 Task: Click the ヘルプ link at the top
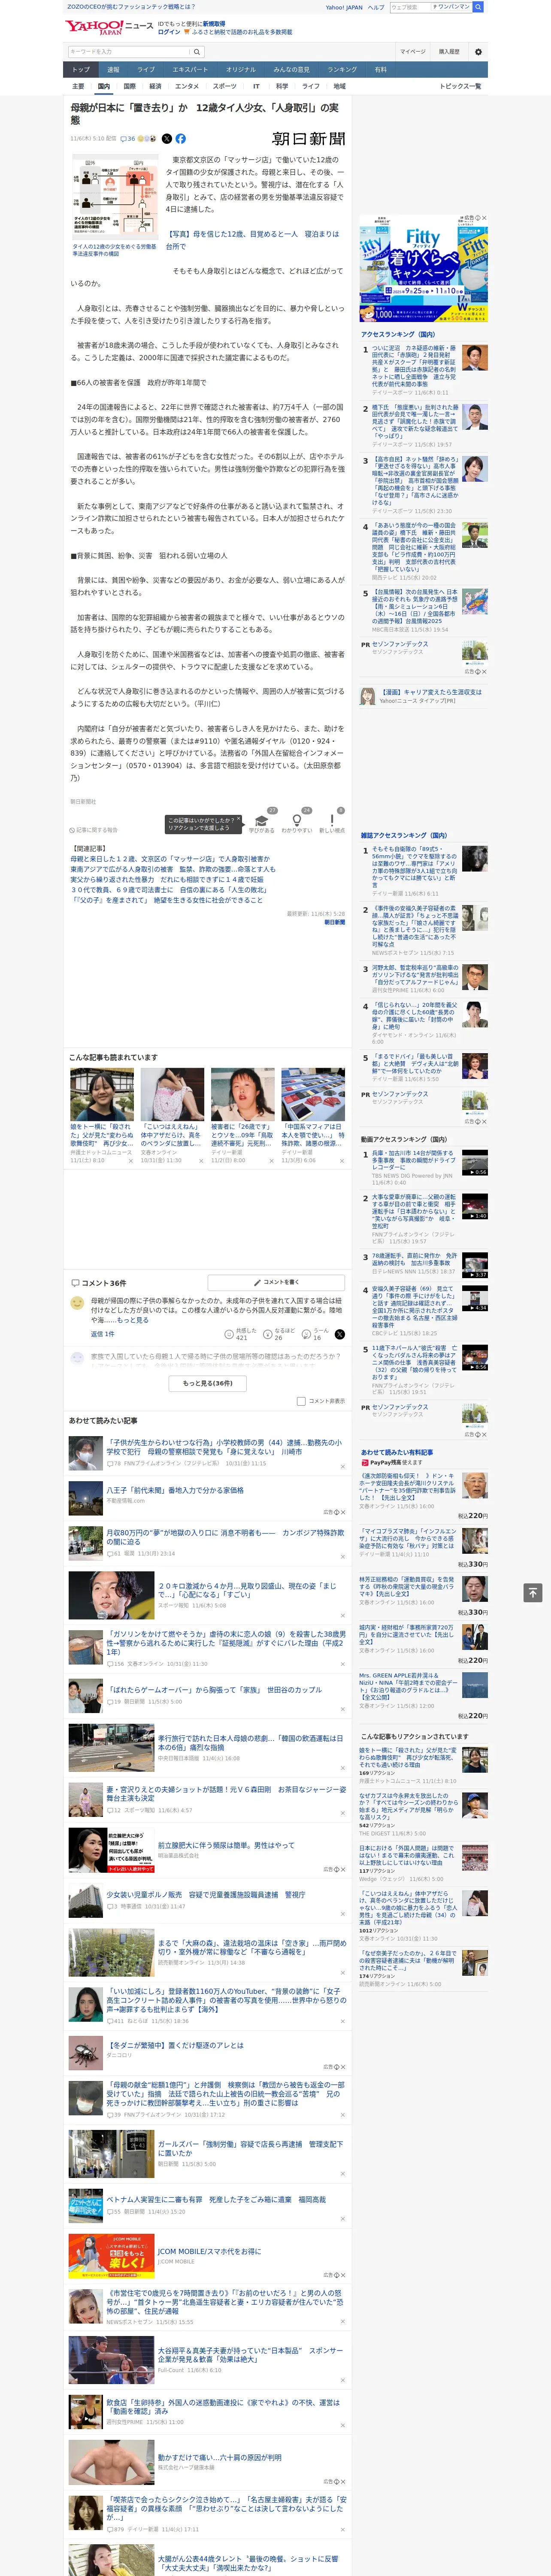(x=376, y=7)
